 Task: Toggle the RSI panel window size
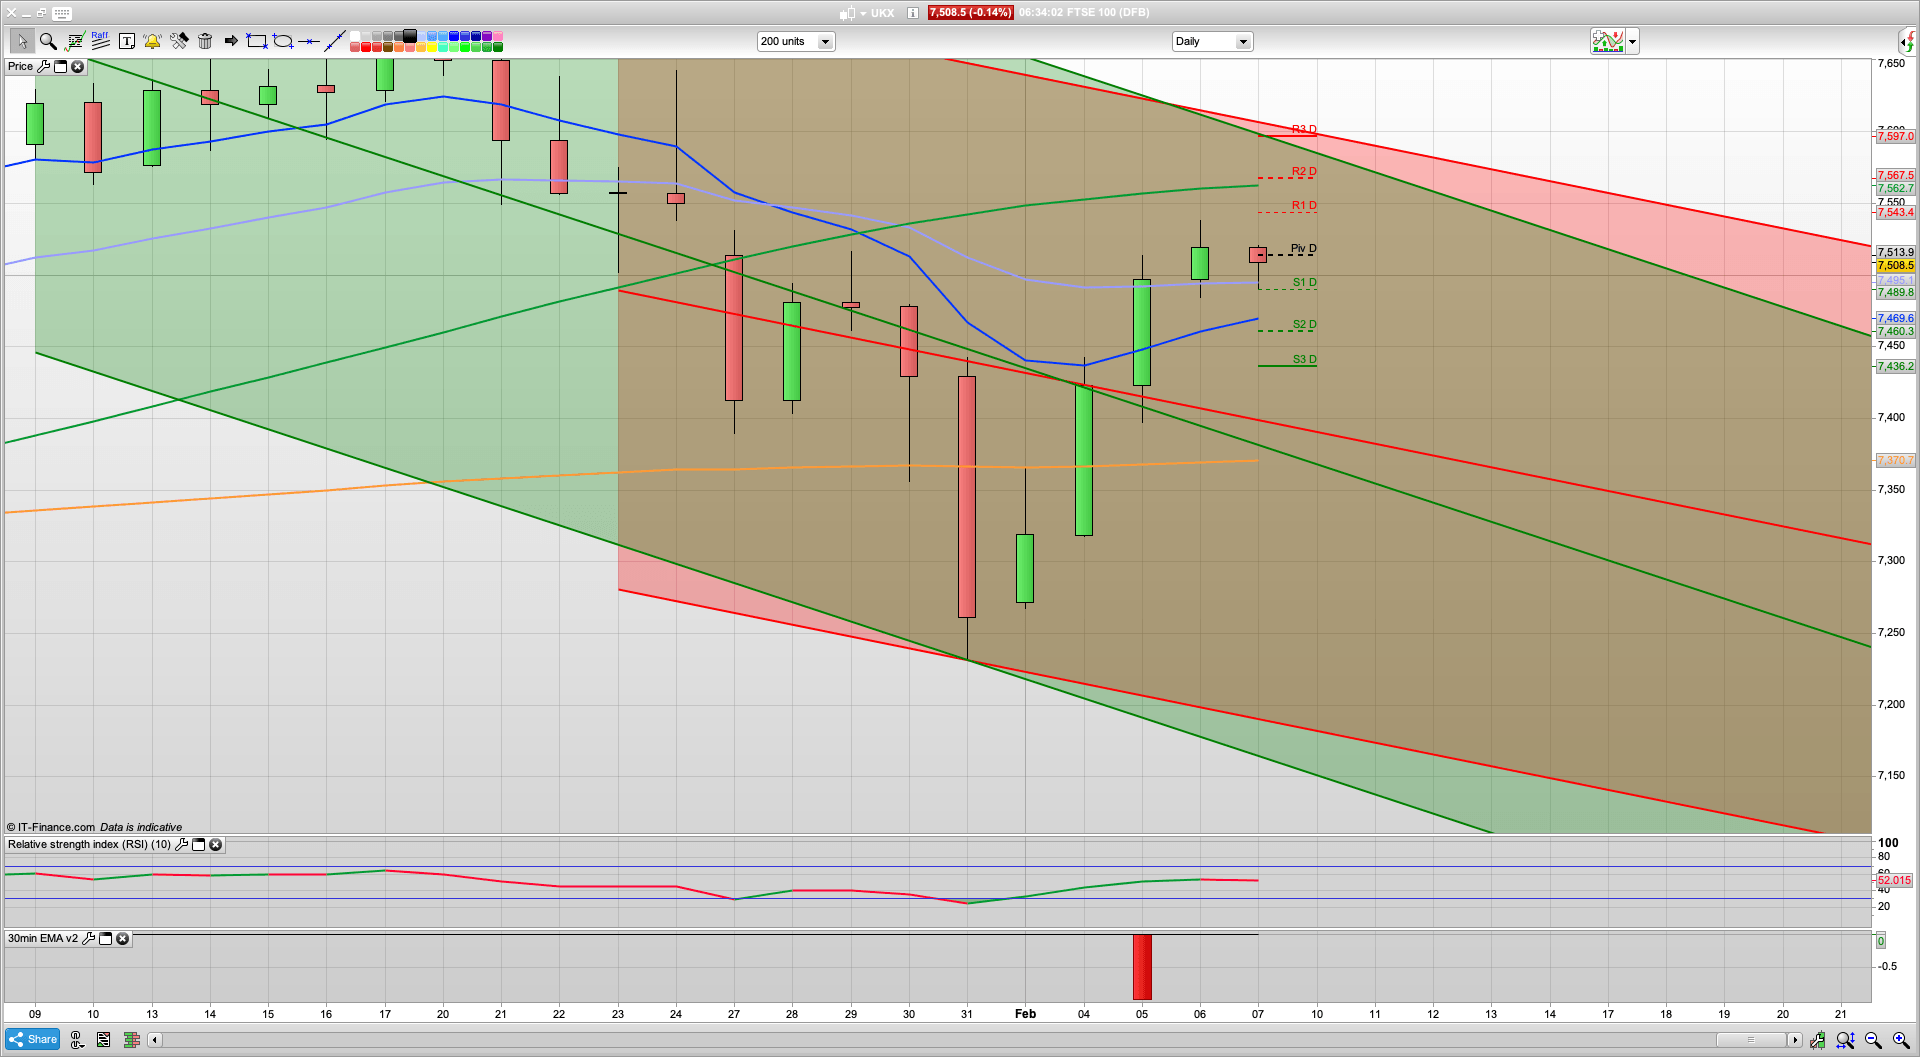click(x=198, y=845)
